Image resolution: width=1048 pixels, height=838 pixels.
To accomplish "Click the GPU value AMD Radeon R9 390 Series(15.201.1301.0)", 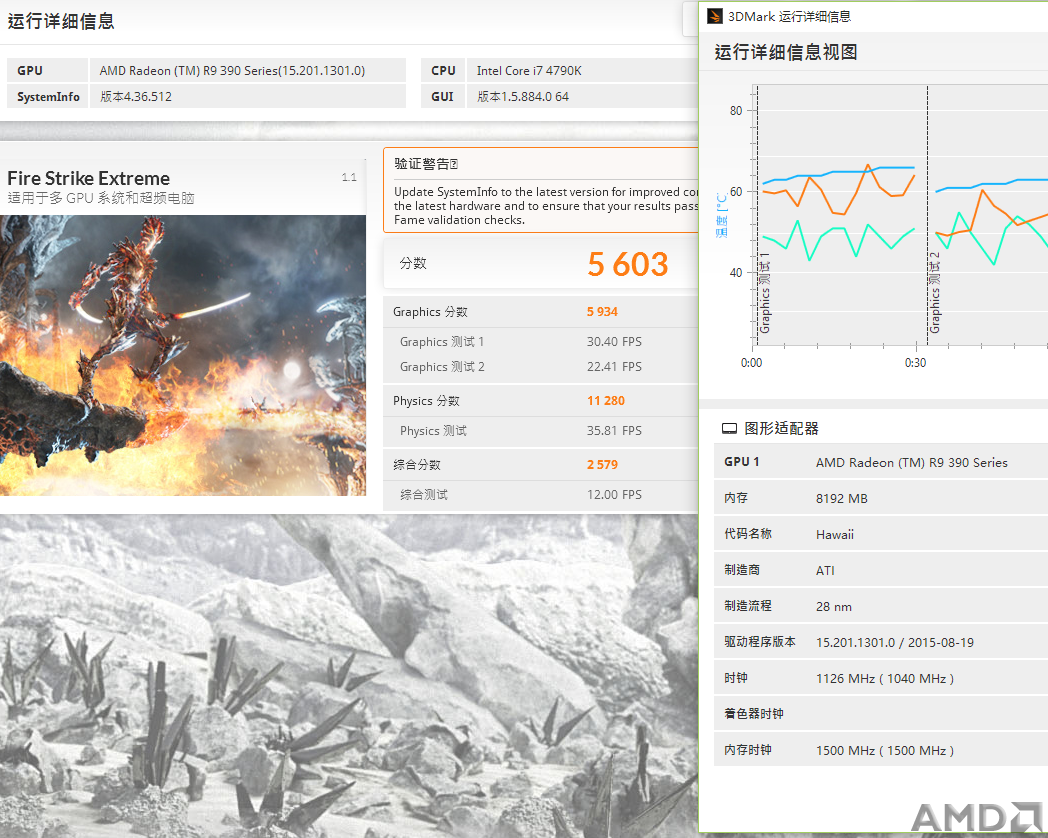I will pos(232,70).
